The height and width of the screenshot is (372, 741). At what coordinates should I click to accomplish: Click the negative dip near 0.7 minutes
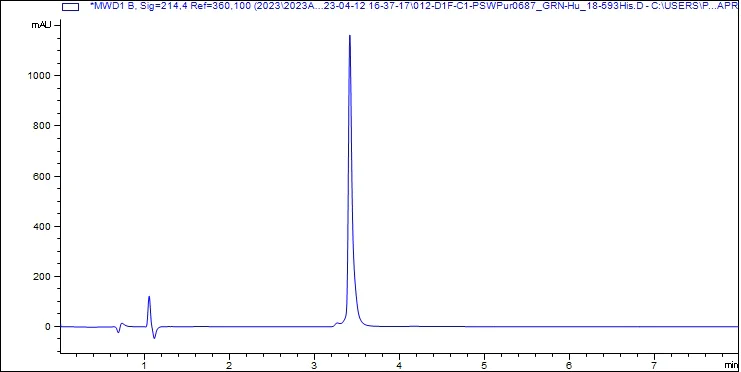pyautogui.click(x=119, y=332)
